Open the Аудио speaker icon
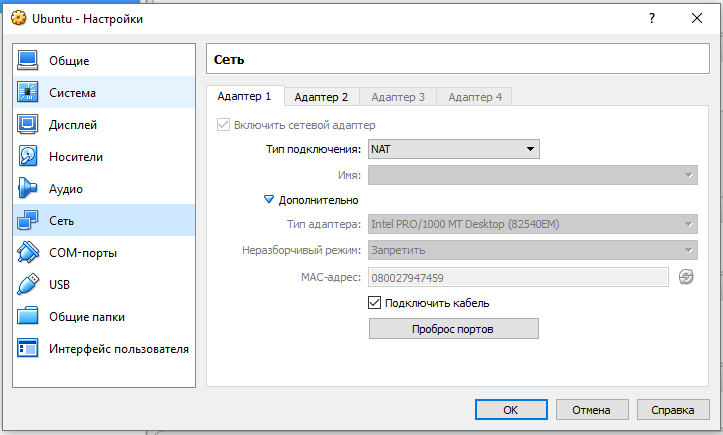The height and width of the screenshot is (435, 723). [x=28, y=189]
